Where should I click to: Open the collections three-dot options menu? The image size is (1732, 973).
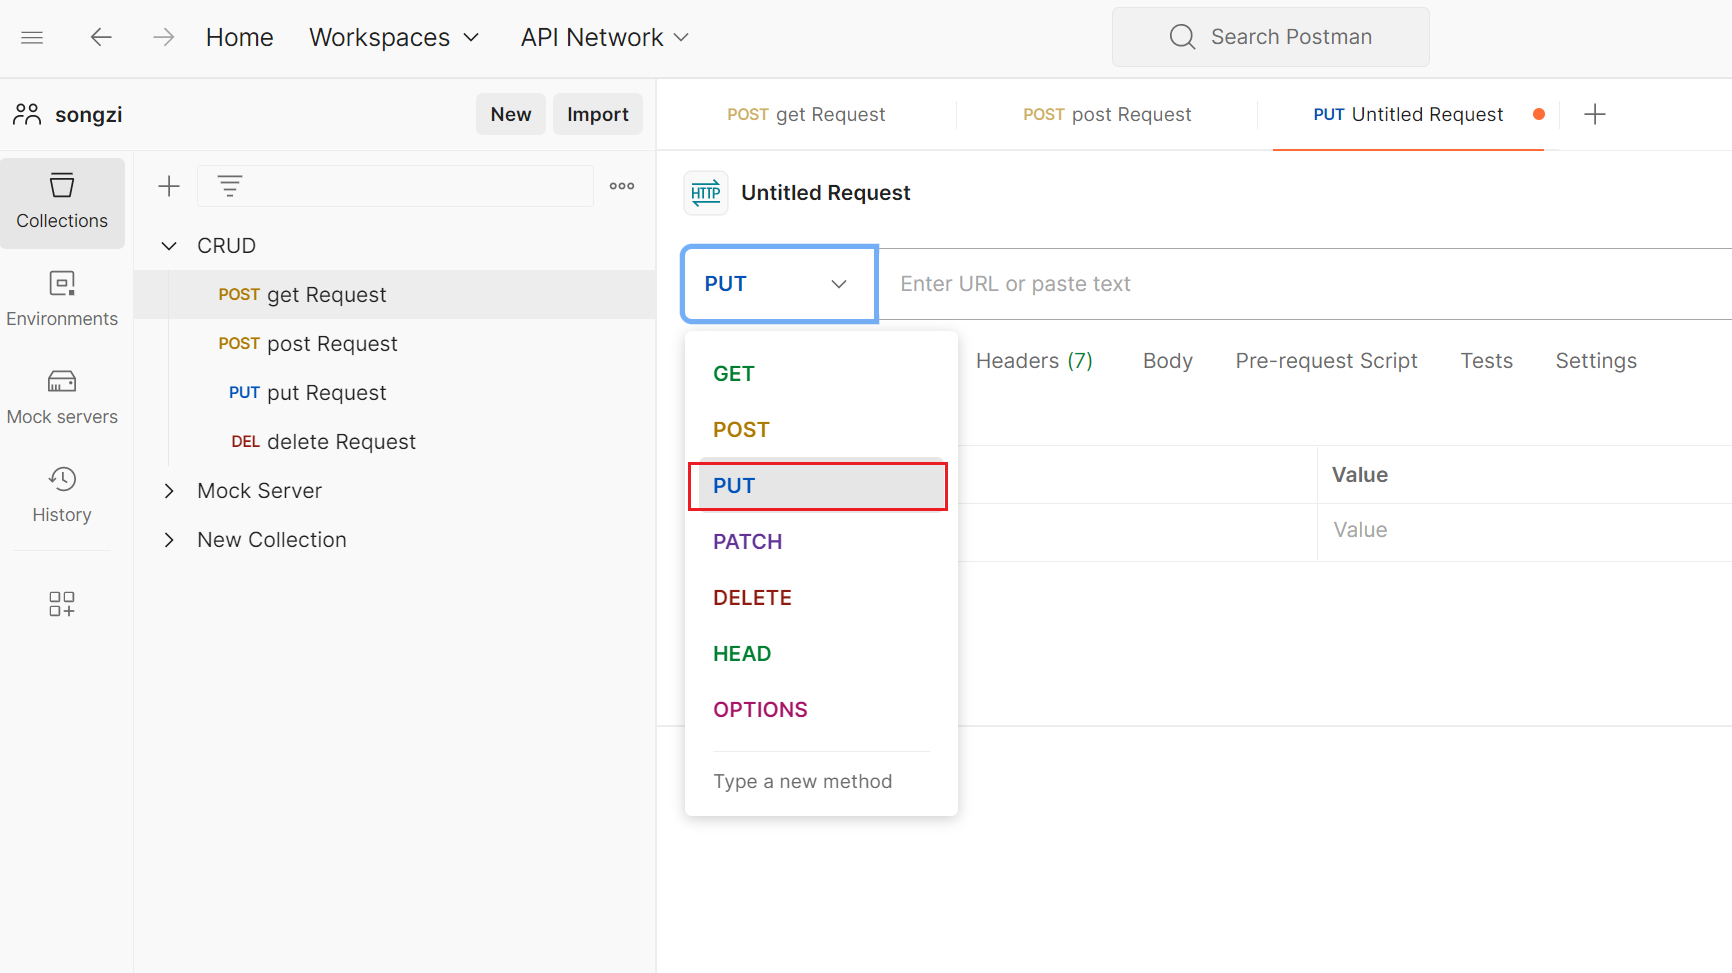click(622, 186)
